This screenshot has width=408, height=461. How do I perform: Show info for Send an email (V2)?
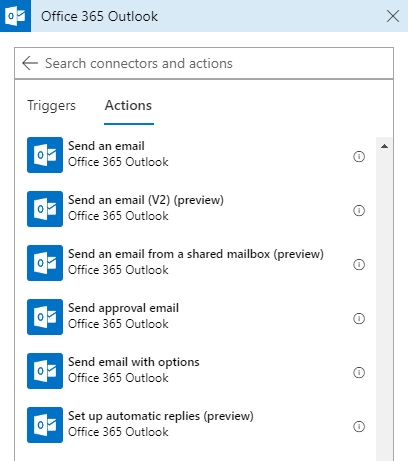359,210
